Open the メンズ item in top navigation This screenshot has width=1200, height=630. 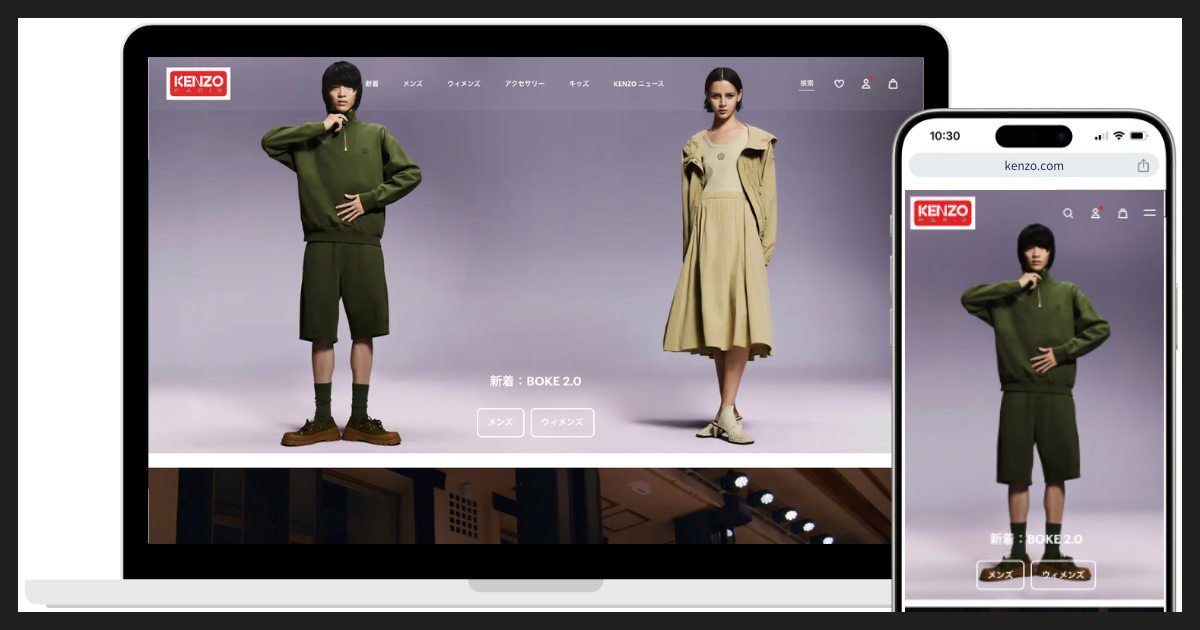412,84
